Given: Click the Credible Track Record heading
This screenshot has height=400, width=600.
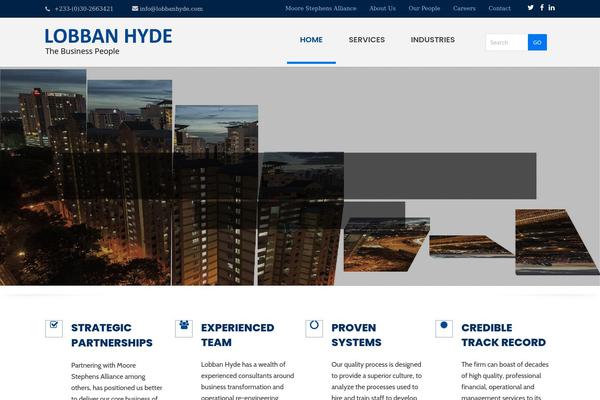Looking at the screenshot, I should point(504,335).
